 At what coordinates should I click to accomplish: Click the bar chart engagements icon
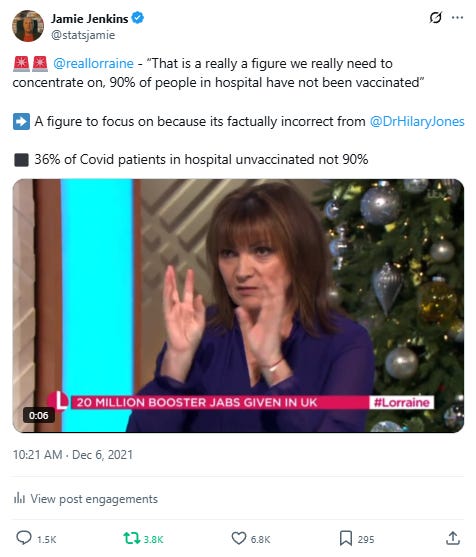pos(19,498)
